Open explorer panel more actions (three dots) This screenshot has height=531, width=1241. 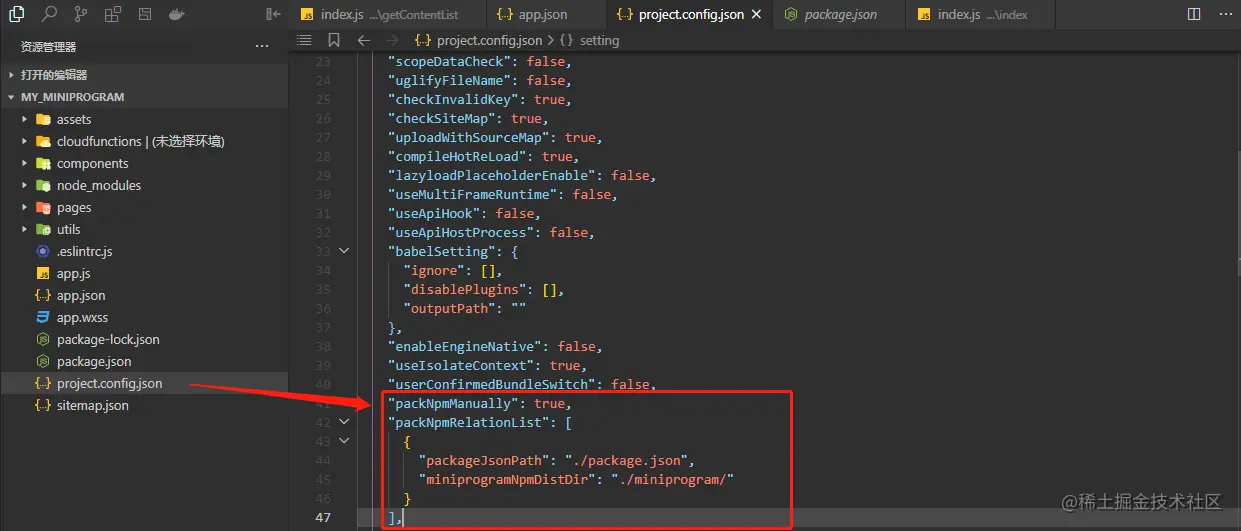(262, 46)
